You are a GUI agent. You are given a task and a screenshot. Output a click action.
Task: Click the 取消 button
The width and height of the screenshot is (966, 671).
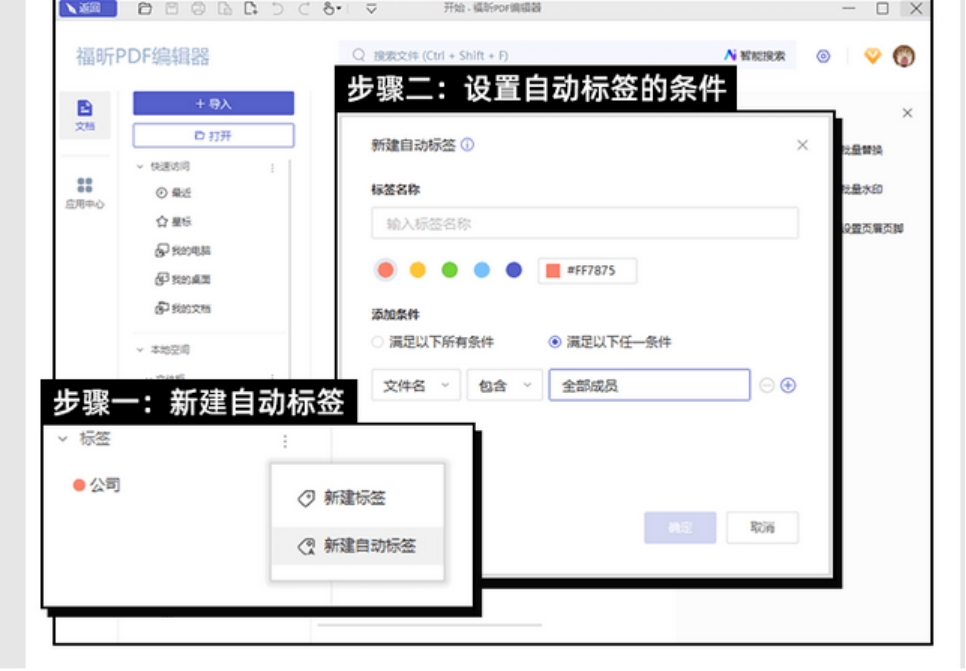(762, 527)
